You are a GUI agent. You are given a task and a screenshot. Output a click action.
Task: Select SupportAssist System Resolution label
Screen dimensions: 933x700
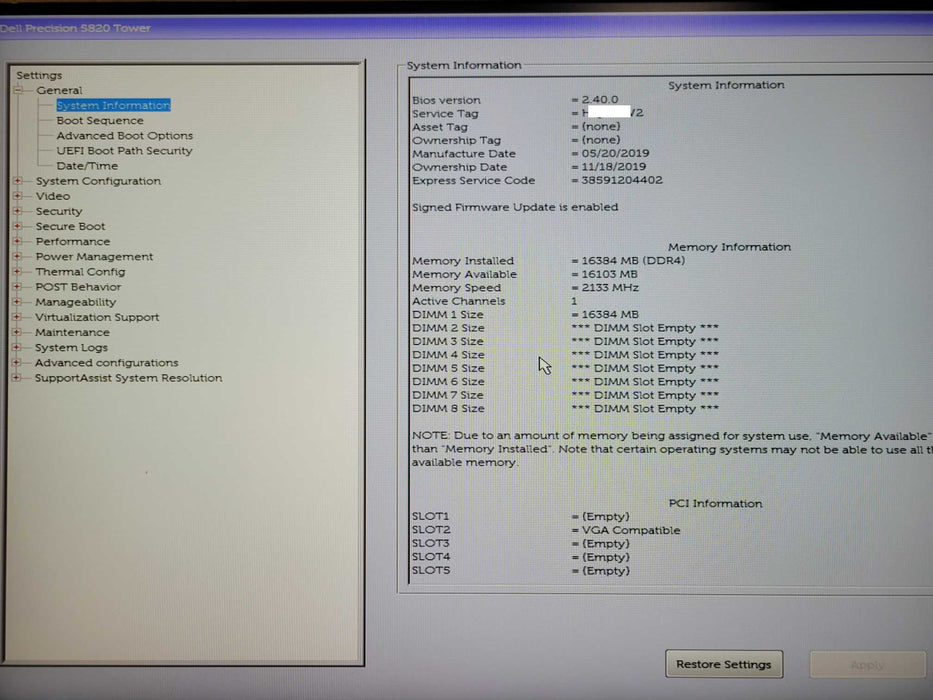tap(129, 378)
